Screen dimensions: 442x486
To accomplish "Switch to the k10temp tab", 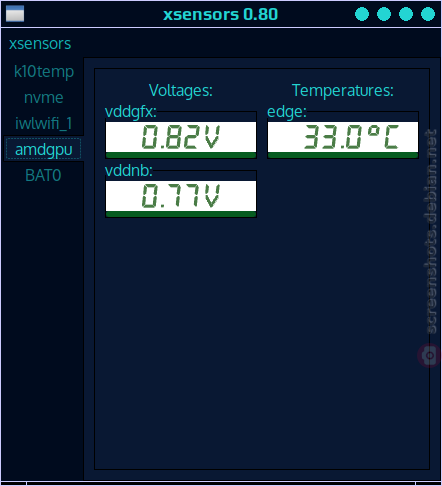I will (44, 72).
